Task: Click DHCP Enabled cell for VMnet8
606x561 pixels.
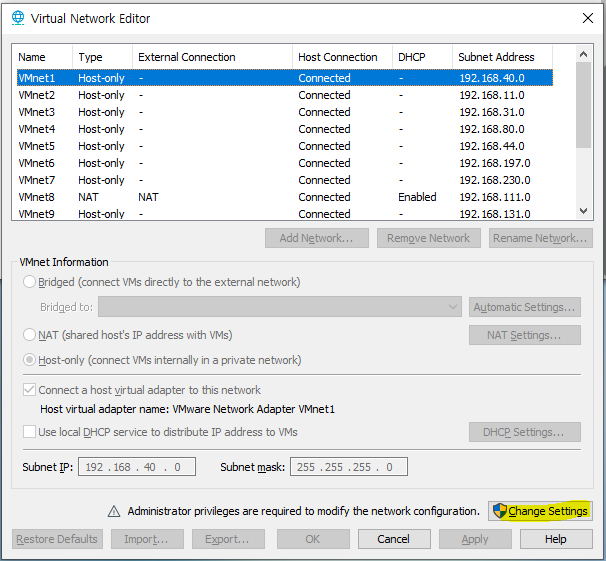Action: tap(417, 197)
